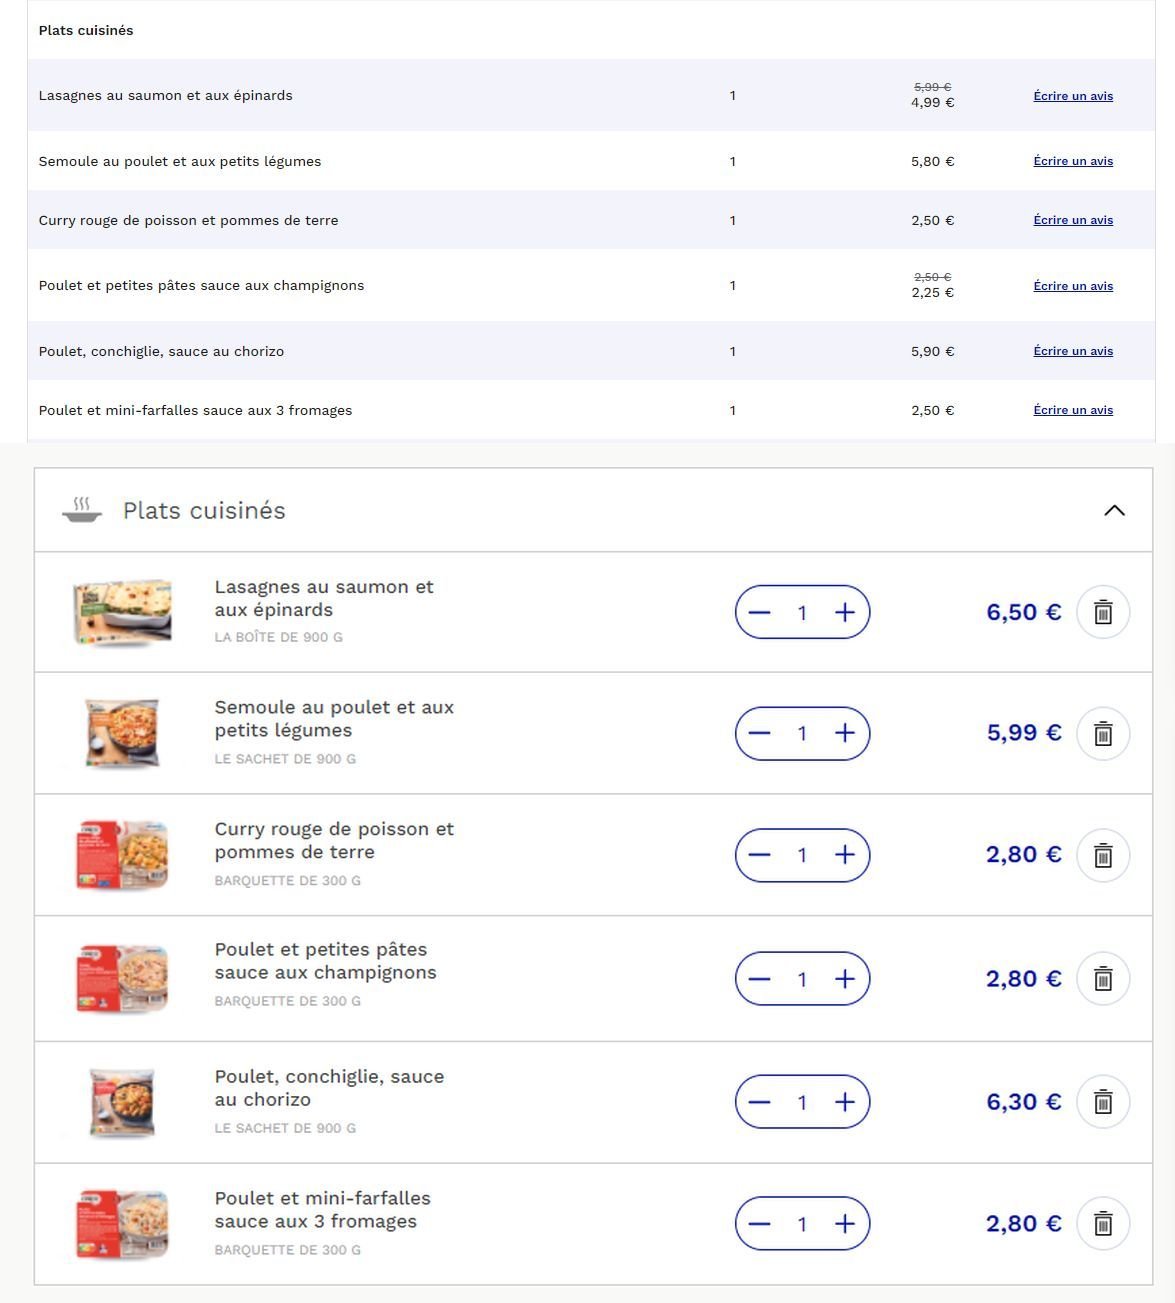Decrease quantity of Semoule au poulet
The height and width of the screenshot is (1303, 1175).
[x=759, y=734]
